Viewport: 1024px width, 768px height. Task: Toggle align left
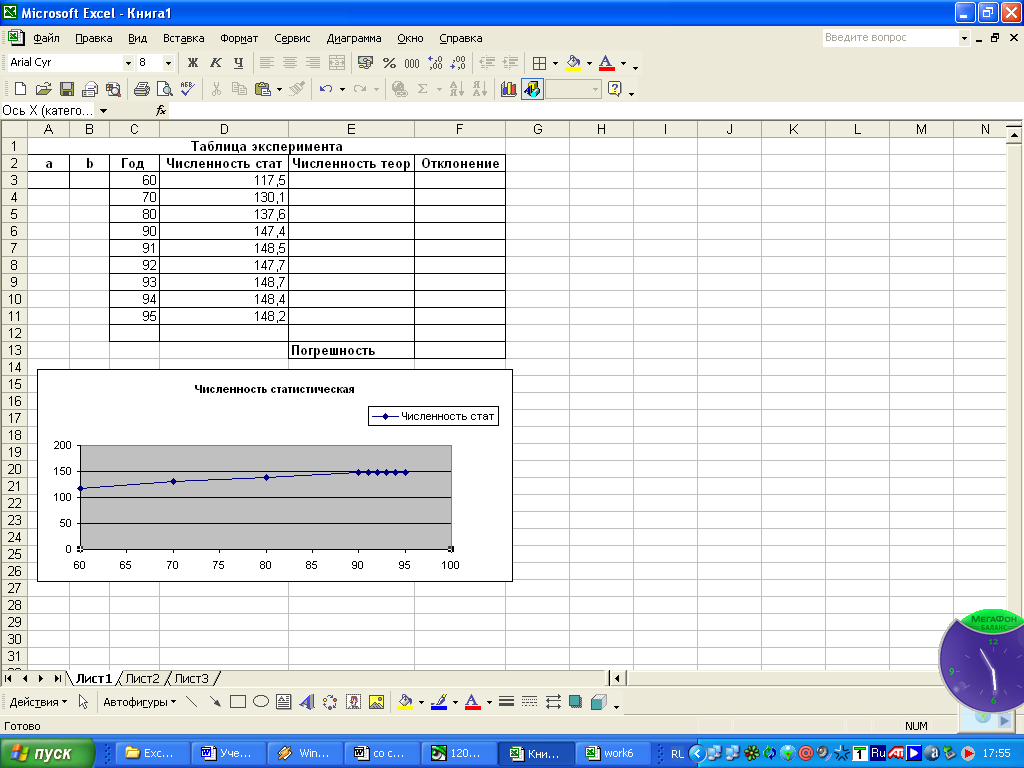pyautogui.click(x=266, y=63)
